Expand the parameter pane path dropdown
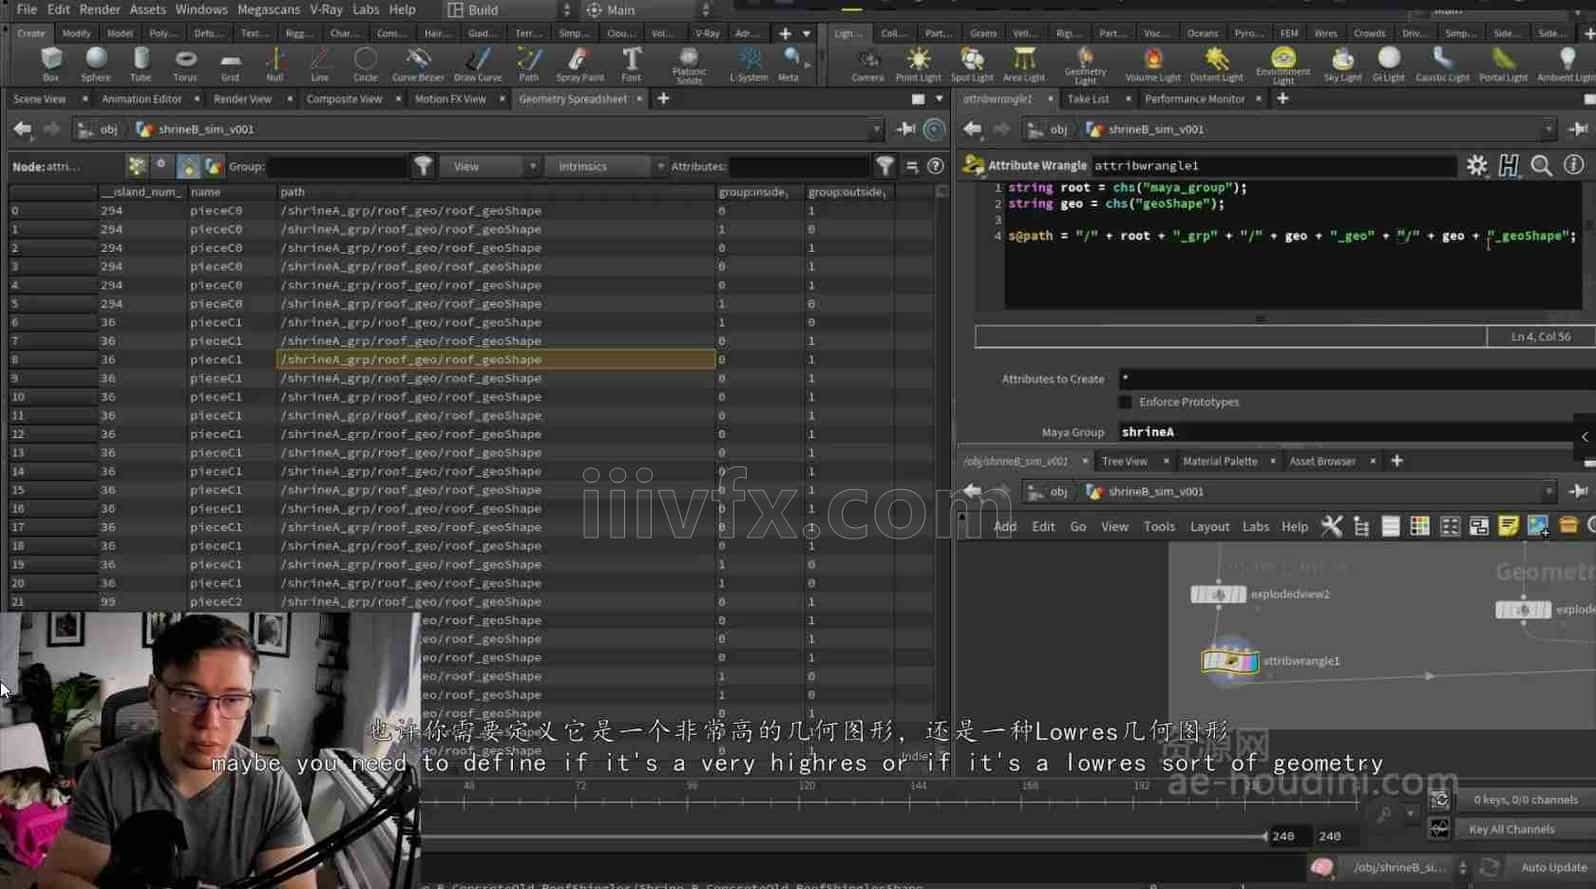The image size is (1596, 889). tap(1549, 129)
